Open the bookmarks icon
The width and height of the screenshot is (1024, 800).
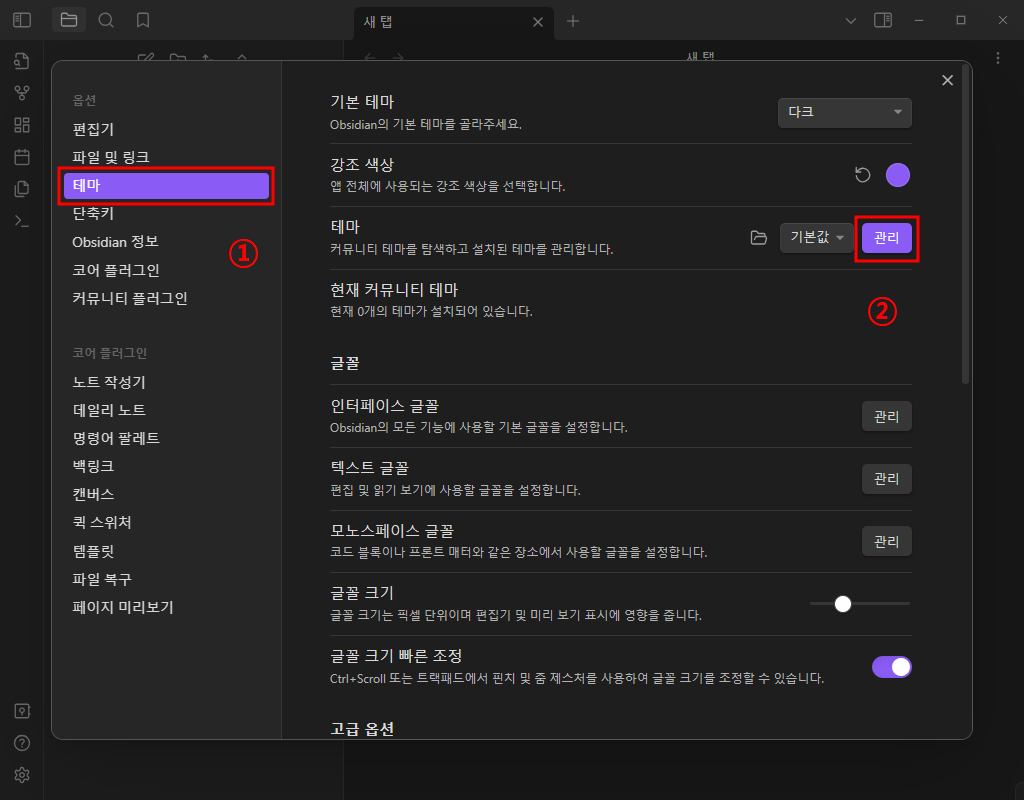tap(143, 20)
